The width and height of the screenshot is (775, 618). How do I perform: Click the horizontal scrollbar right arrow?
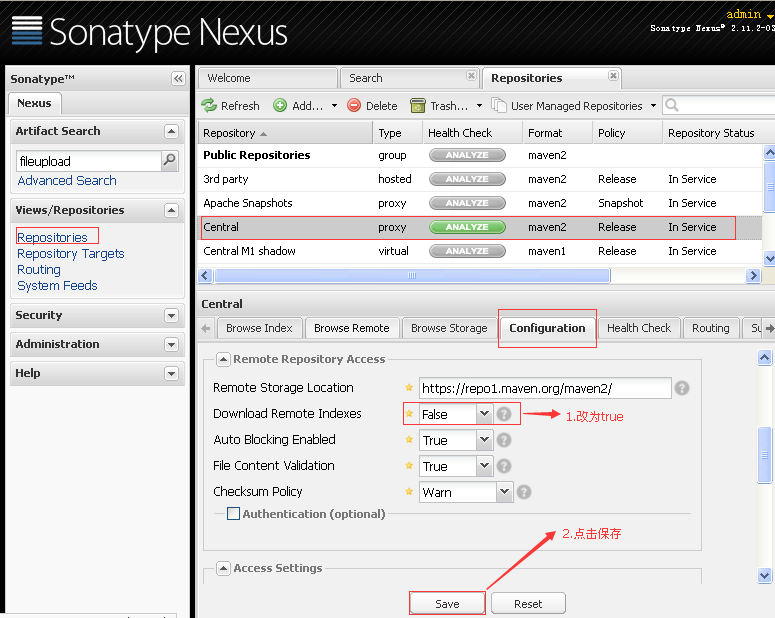coord(753,275)
